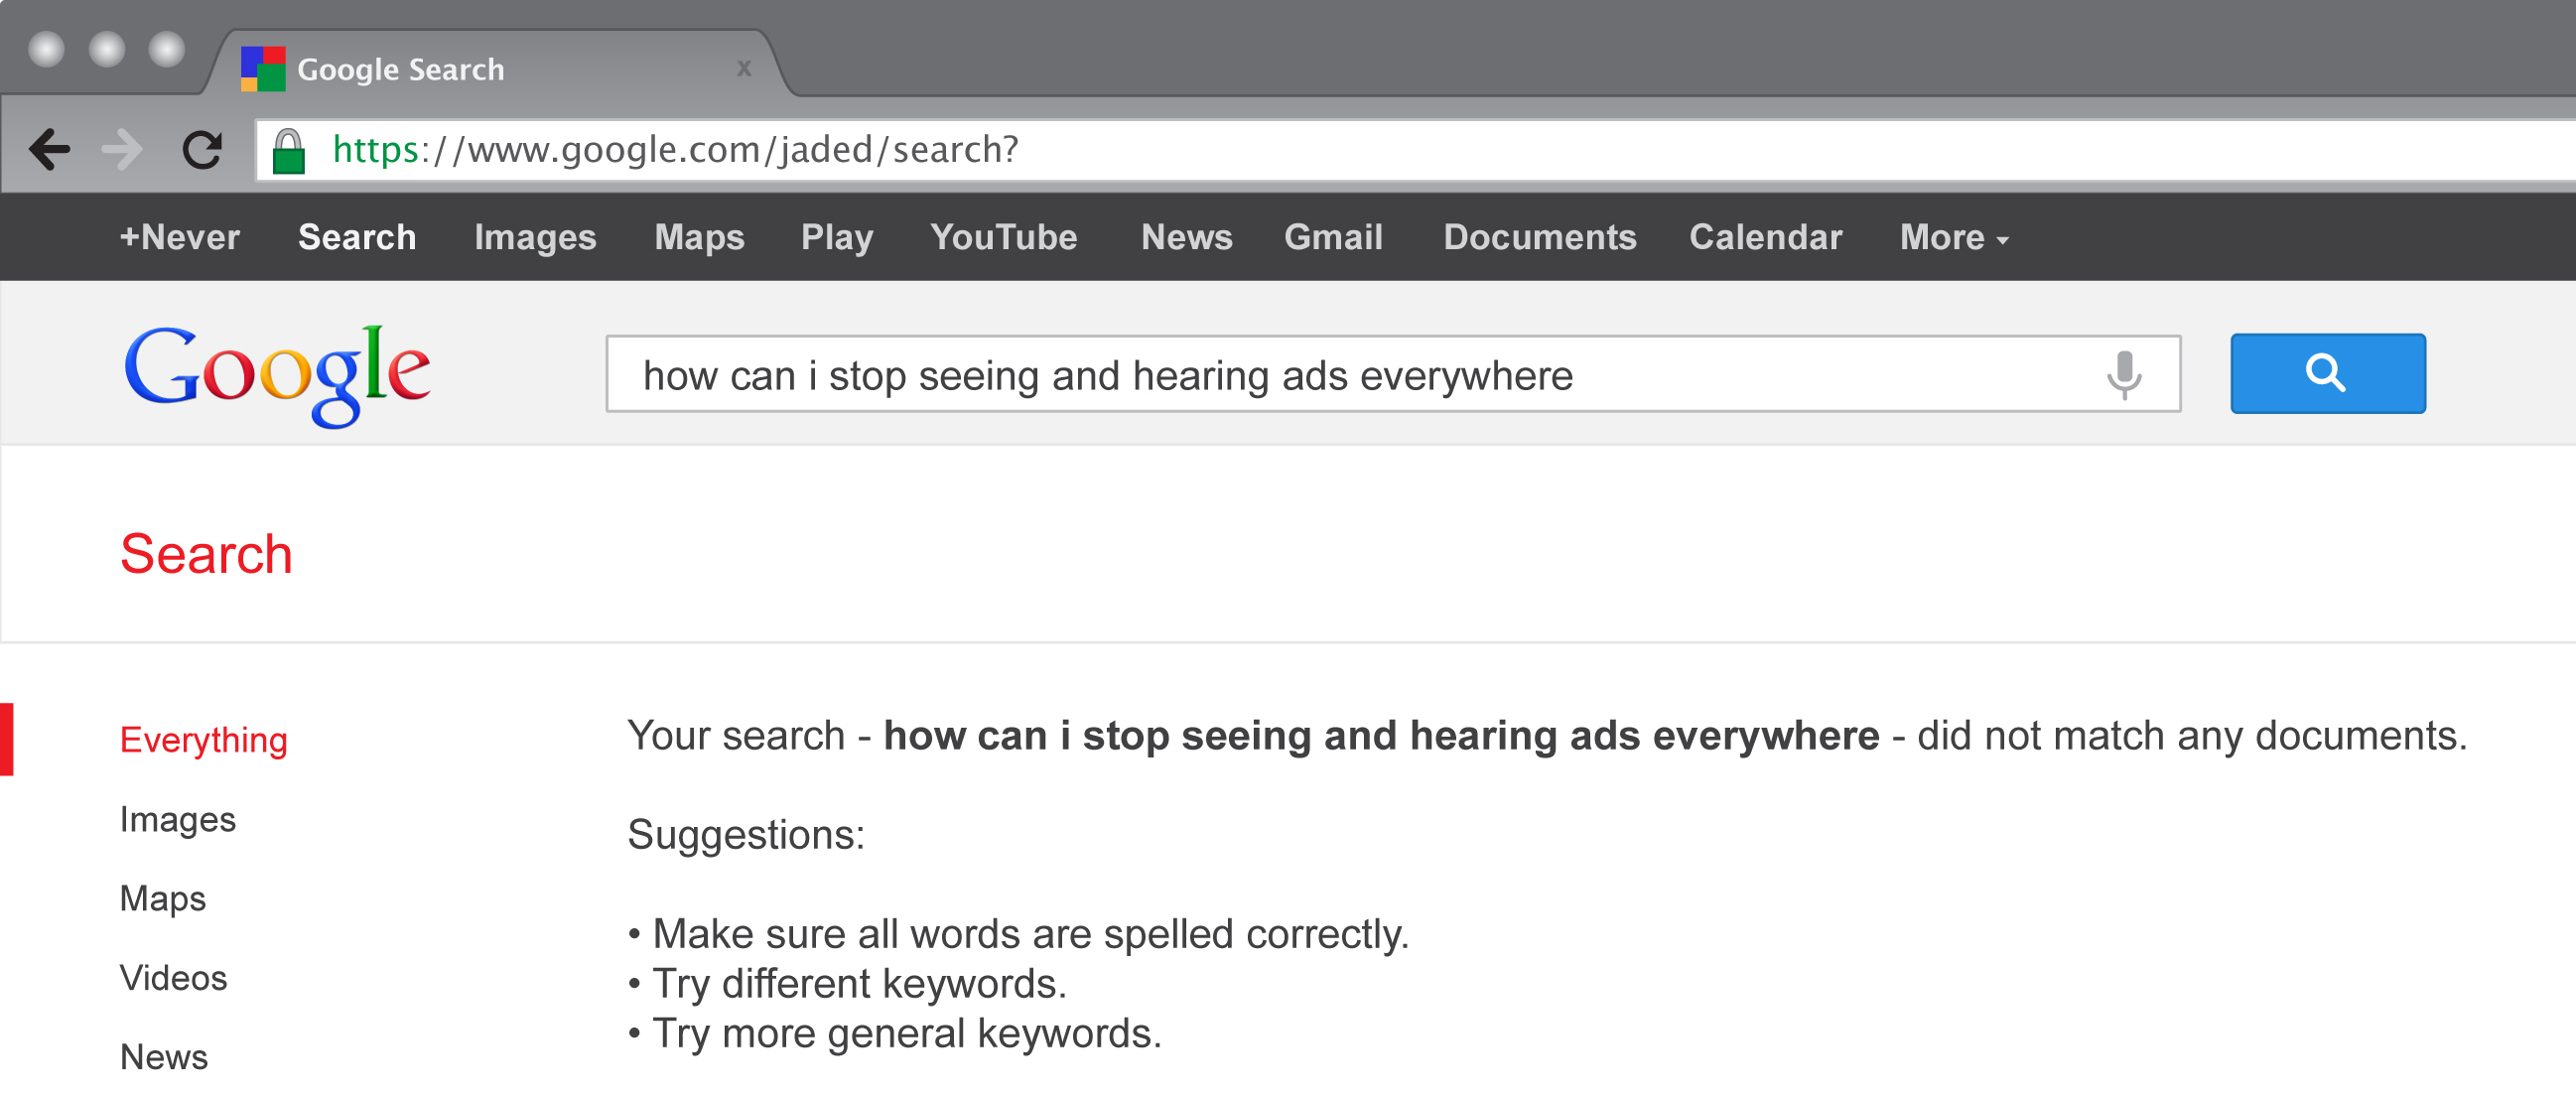Open Maps in the top navigation bar
The height and width of the screenshot is (1098, 2576).
(x=699, y=237)
